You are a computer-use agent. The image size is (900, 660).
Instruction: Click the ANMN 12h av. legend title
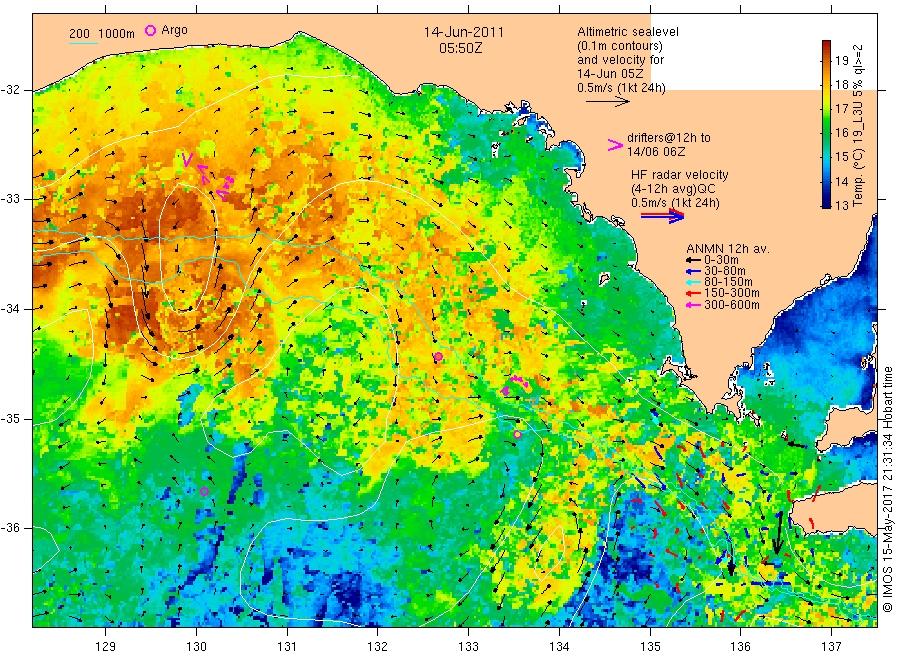point(728,249)
